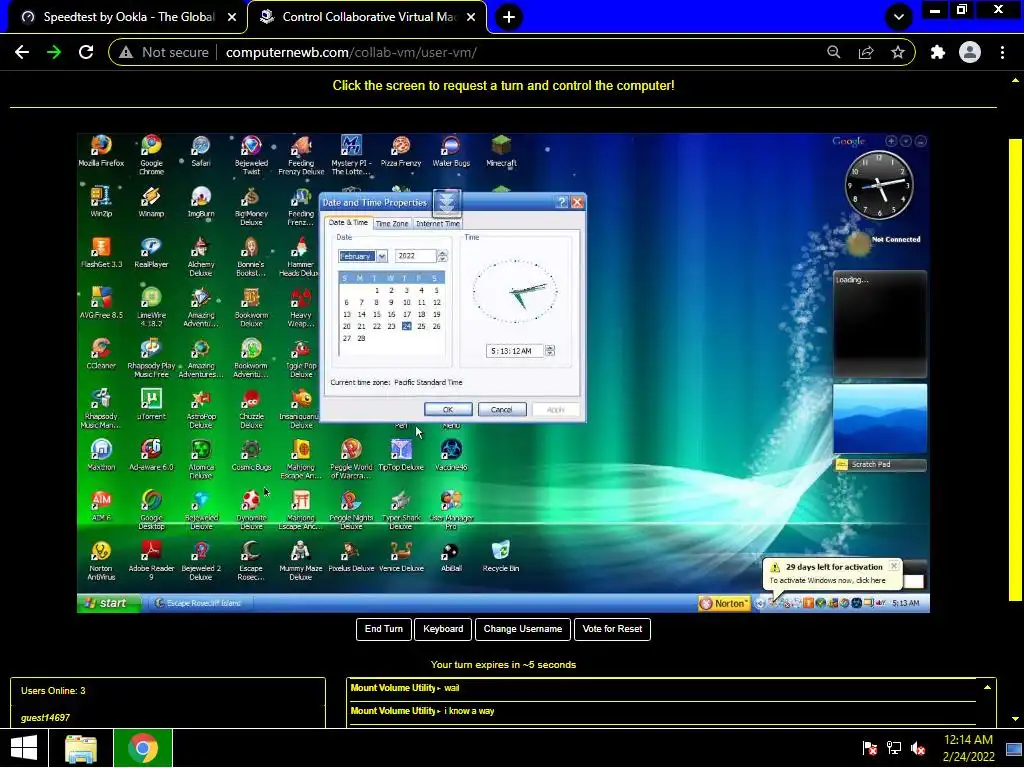Open the Google Desktop icon
The image size is (1024, 768).
coord(152,509)
